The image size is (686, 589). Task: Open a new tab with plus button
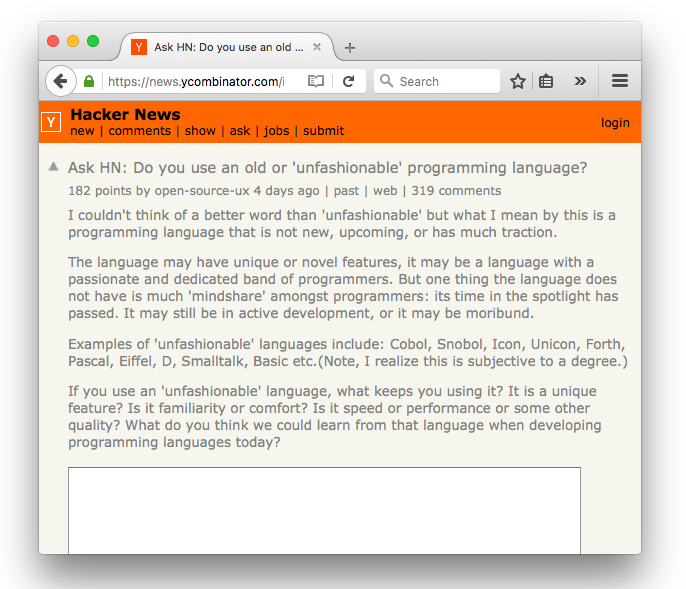(350, 47)
